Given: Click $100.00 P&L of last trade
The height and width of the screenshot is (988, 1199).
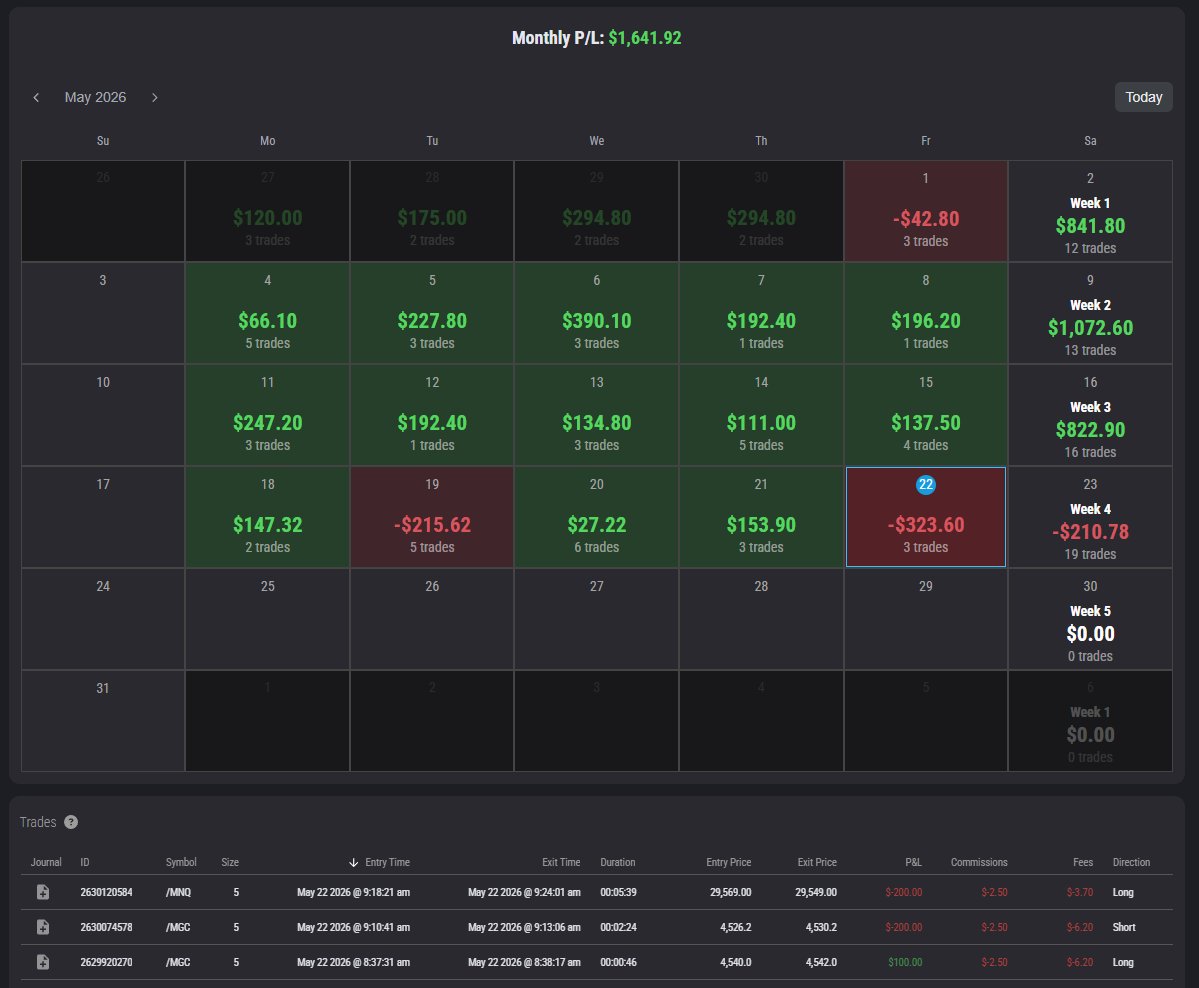Looking at the screenshot, I should click(905, 962).
